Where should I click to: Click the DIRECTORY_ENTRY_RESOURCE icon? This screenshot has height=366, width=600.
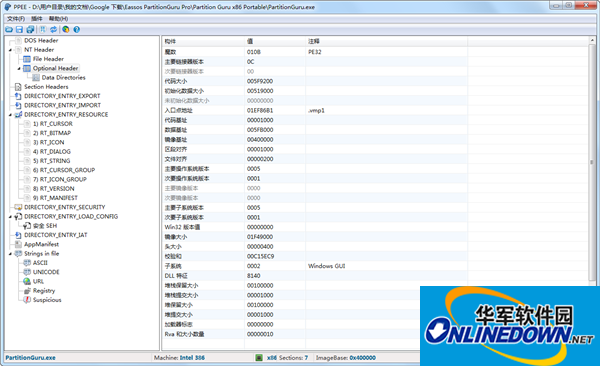[18, 114]
